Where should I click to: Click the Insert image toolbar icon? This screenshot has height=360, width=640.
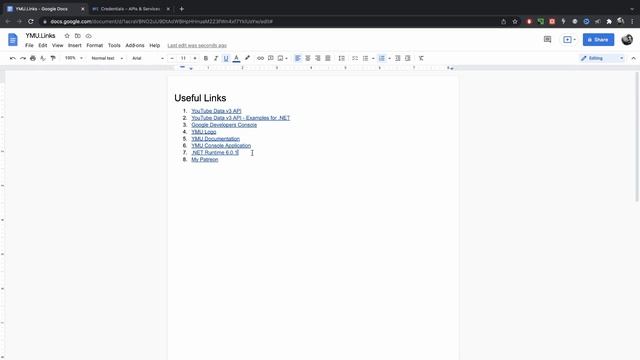280,58
